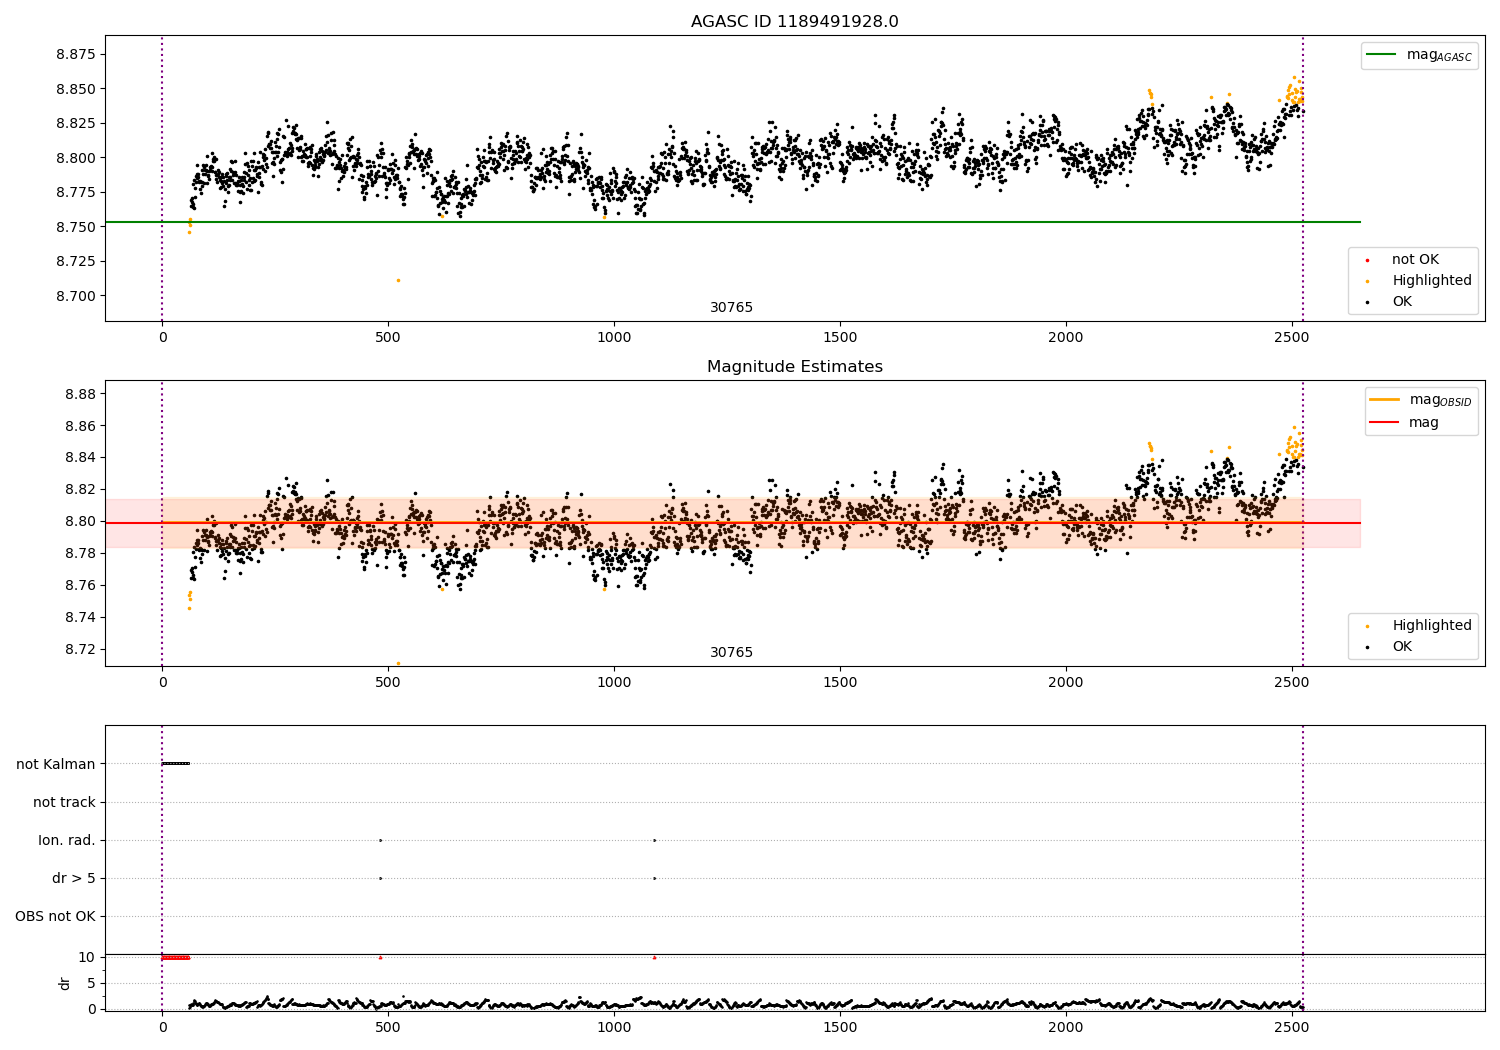Click the 8.76 y-tick on middle plot
Image resolution: width=1500 pixels, height=1050 pixels.
pos(80,585)
